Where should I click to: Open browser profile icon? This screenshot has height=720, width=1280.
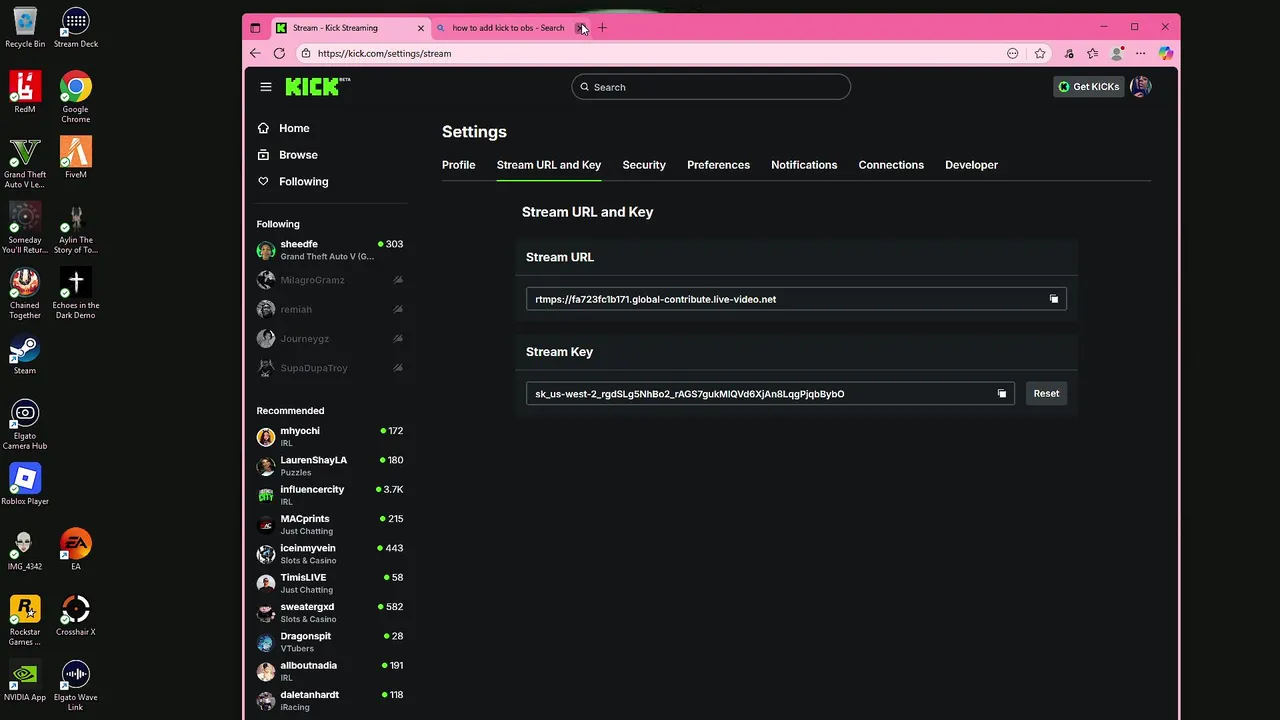pos(1117,54)
